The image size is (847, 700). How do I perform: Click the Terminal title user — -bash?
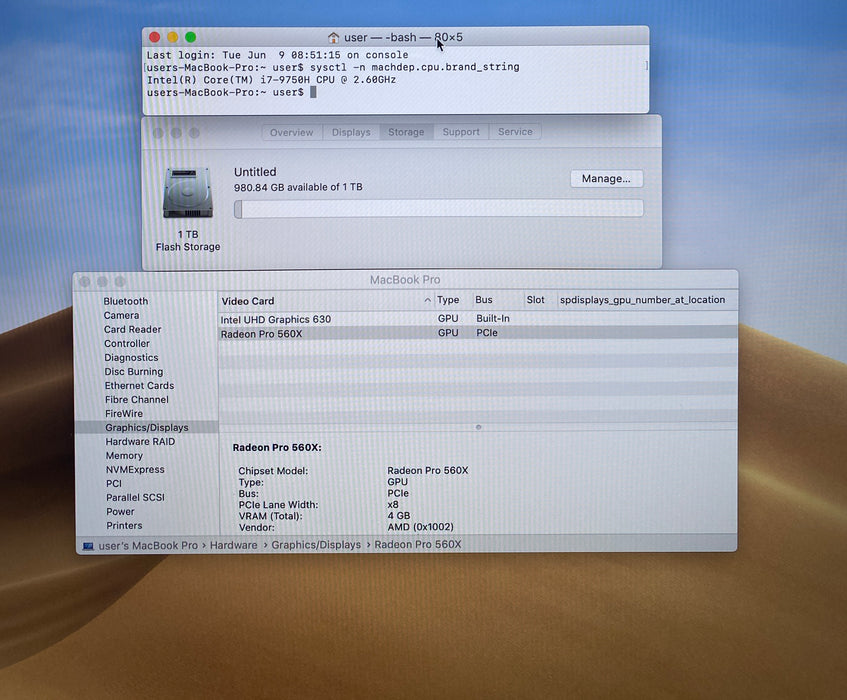(x=380, y=37)
